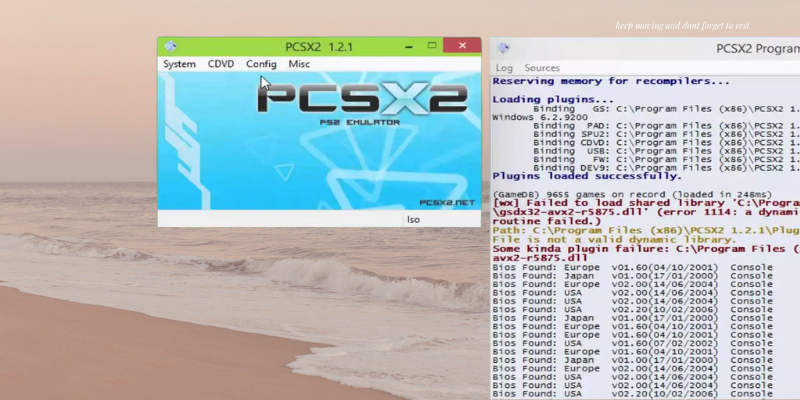
Task: Click the 'Binding FW' log line
Action: 666,159
